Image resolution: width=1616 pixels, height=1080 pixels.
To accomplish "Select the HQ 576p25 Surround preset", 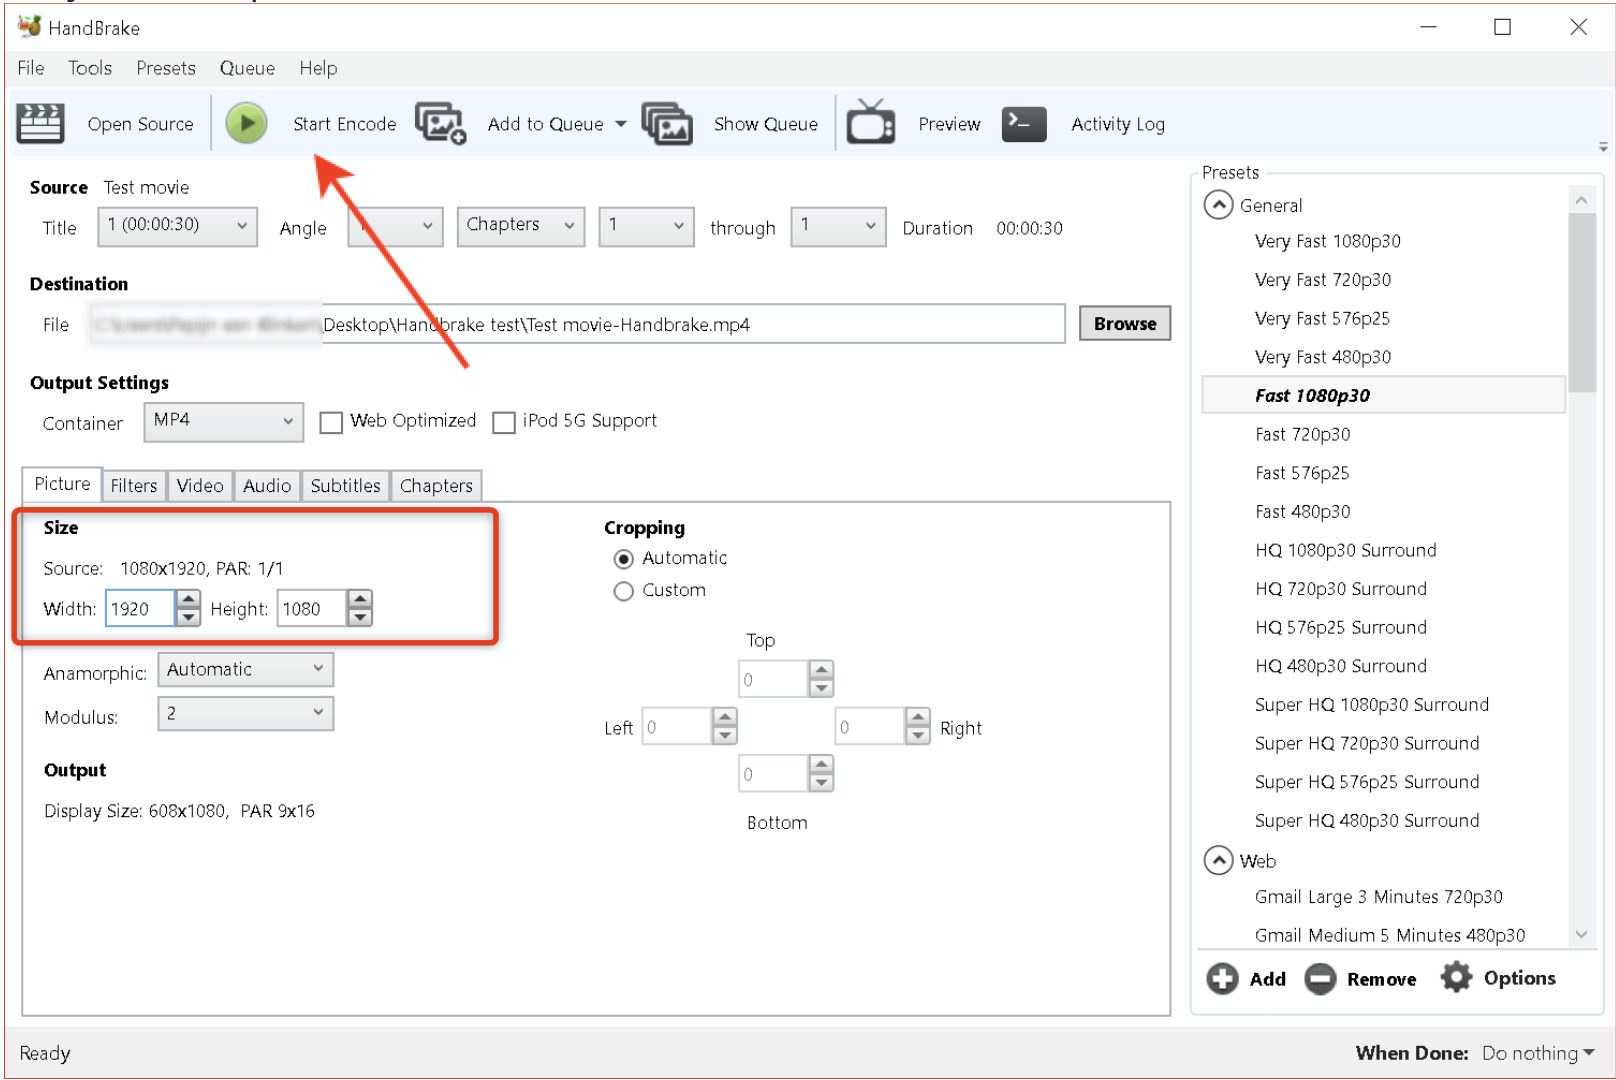I will [1340, 627].
